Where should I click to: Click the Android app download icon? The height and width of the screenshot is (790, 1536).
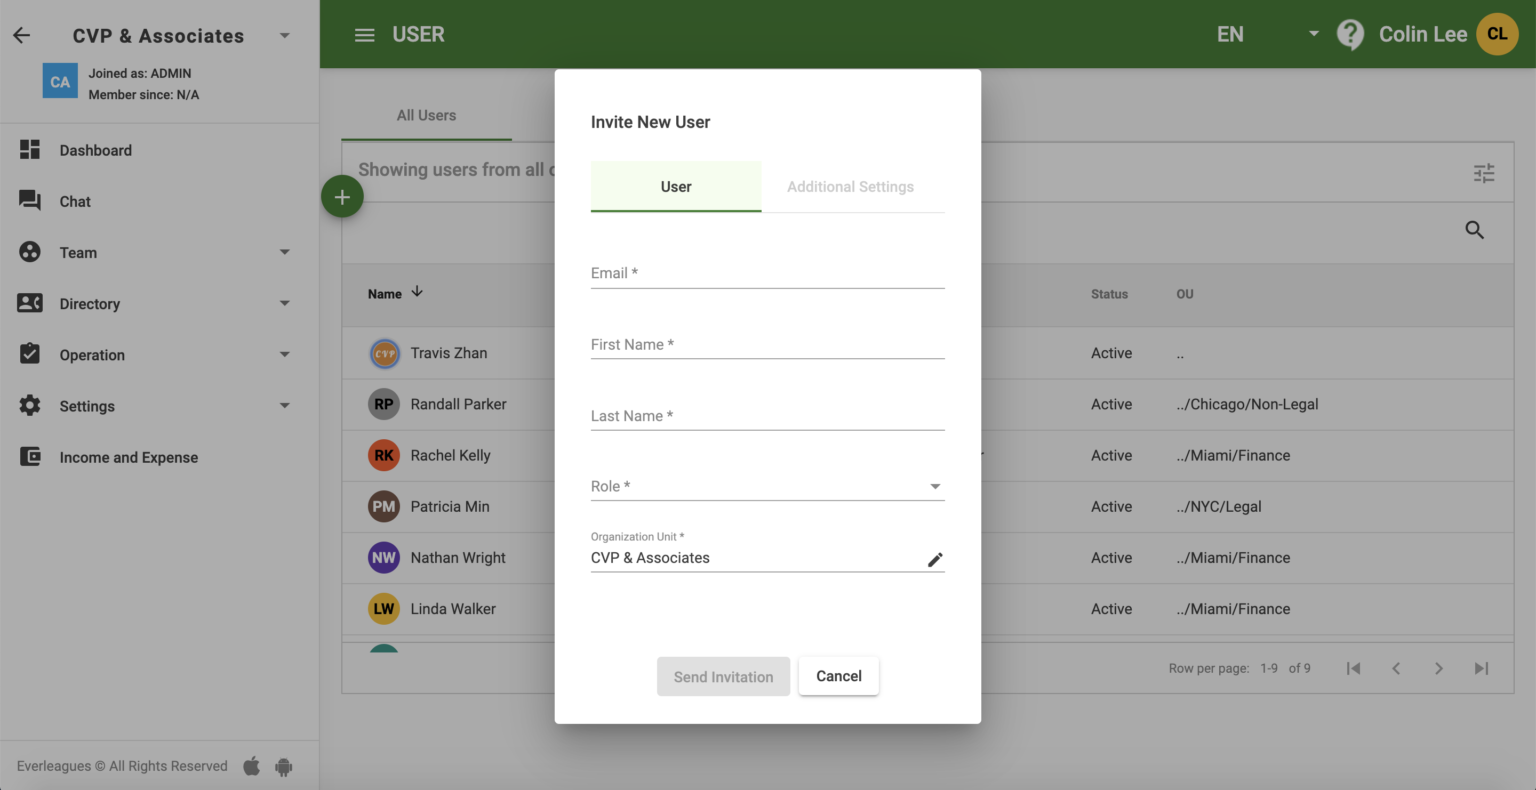click(284, 767)
